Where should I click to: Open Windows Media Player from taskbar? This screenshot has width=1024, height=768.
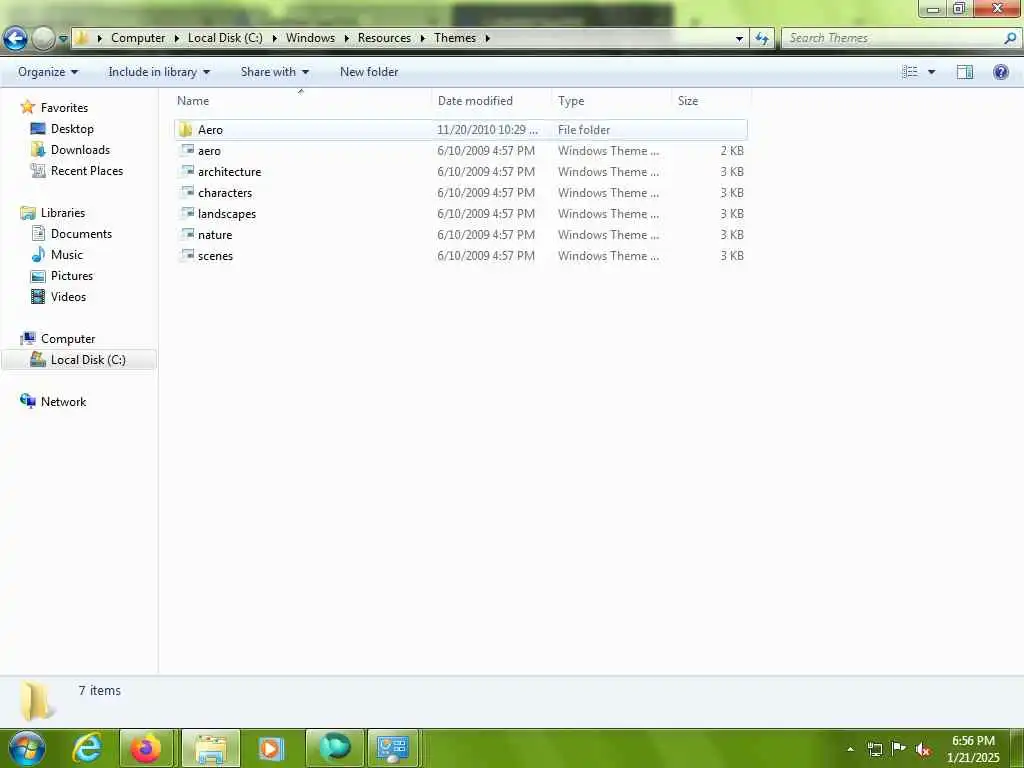point(271,748)
